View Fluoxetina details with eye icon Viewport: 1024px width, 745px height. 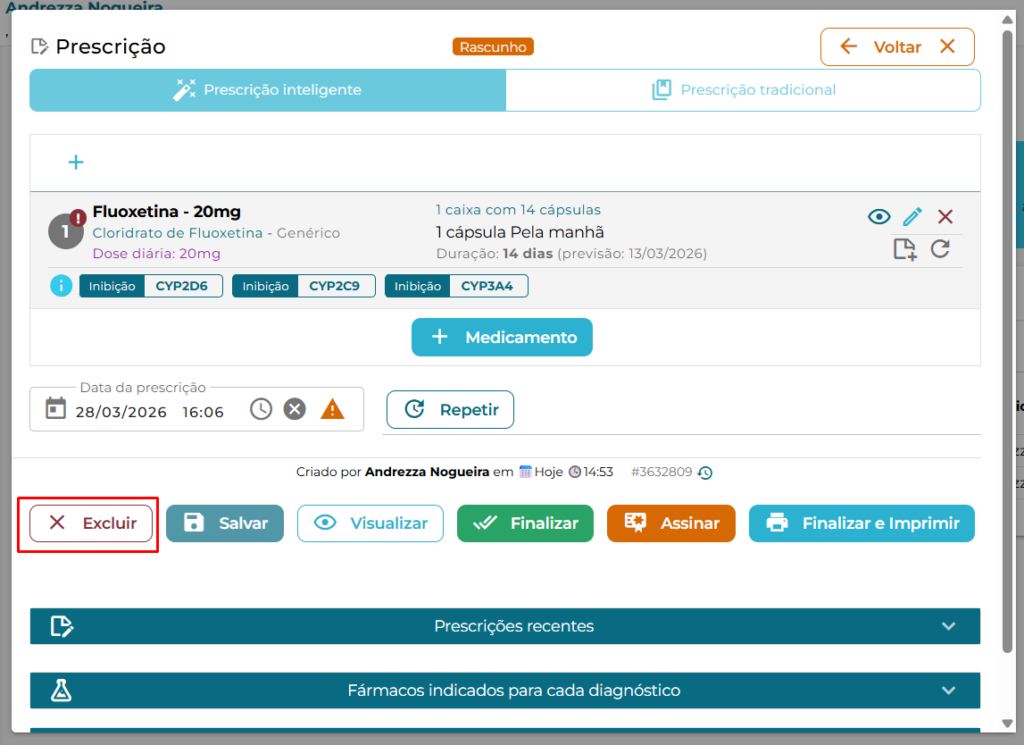pyautogui.click(x=879, y=217)
